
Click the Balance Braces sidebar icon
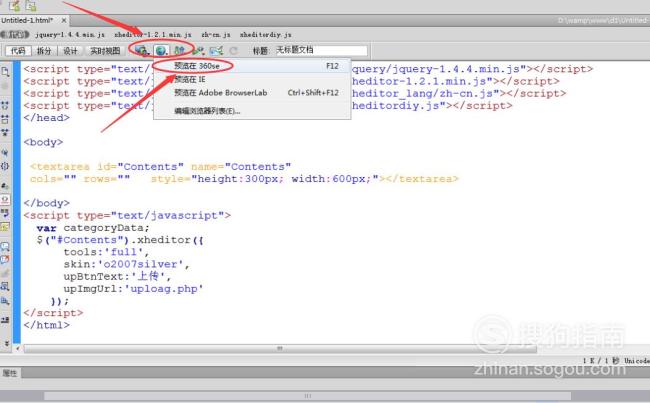(5, 166)
